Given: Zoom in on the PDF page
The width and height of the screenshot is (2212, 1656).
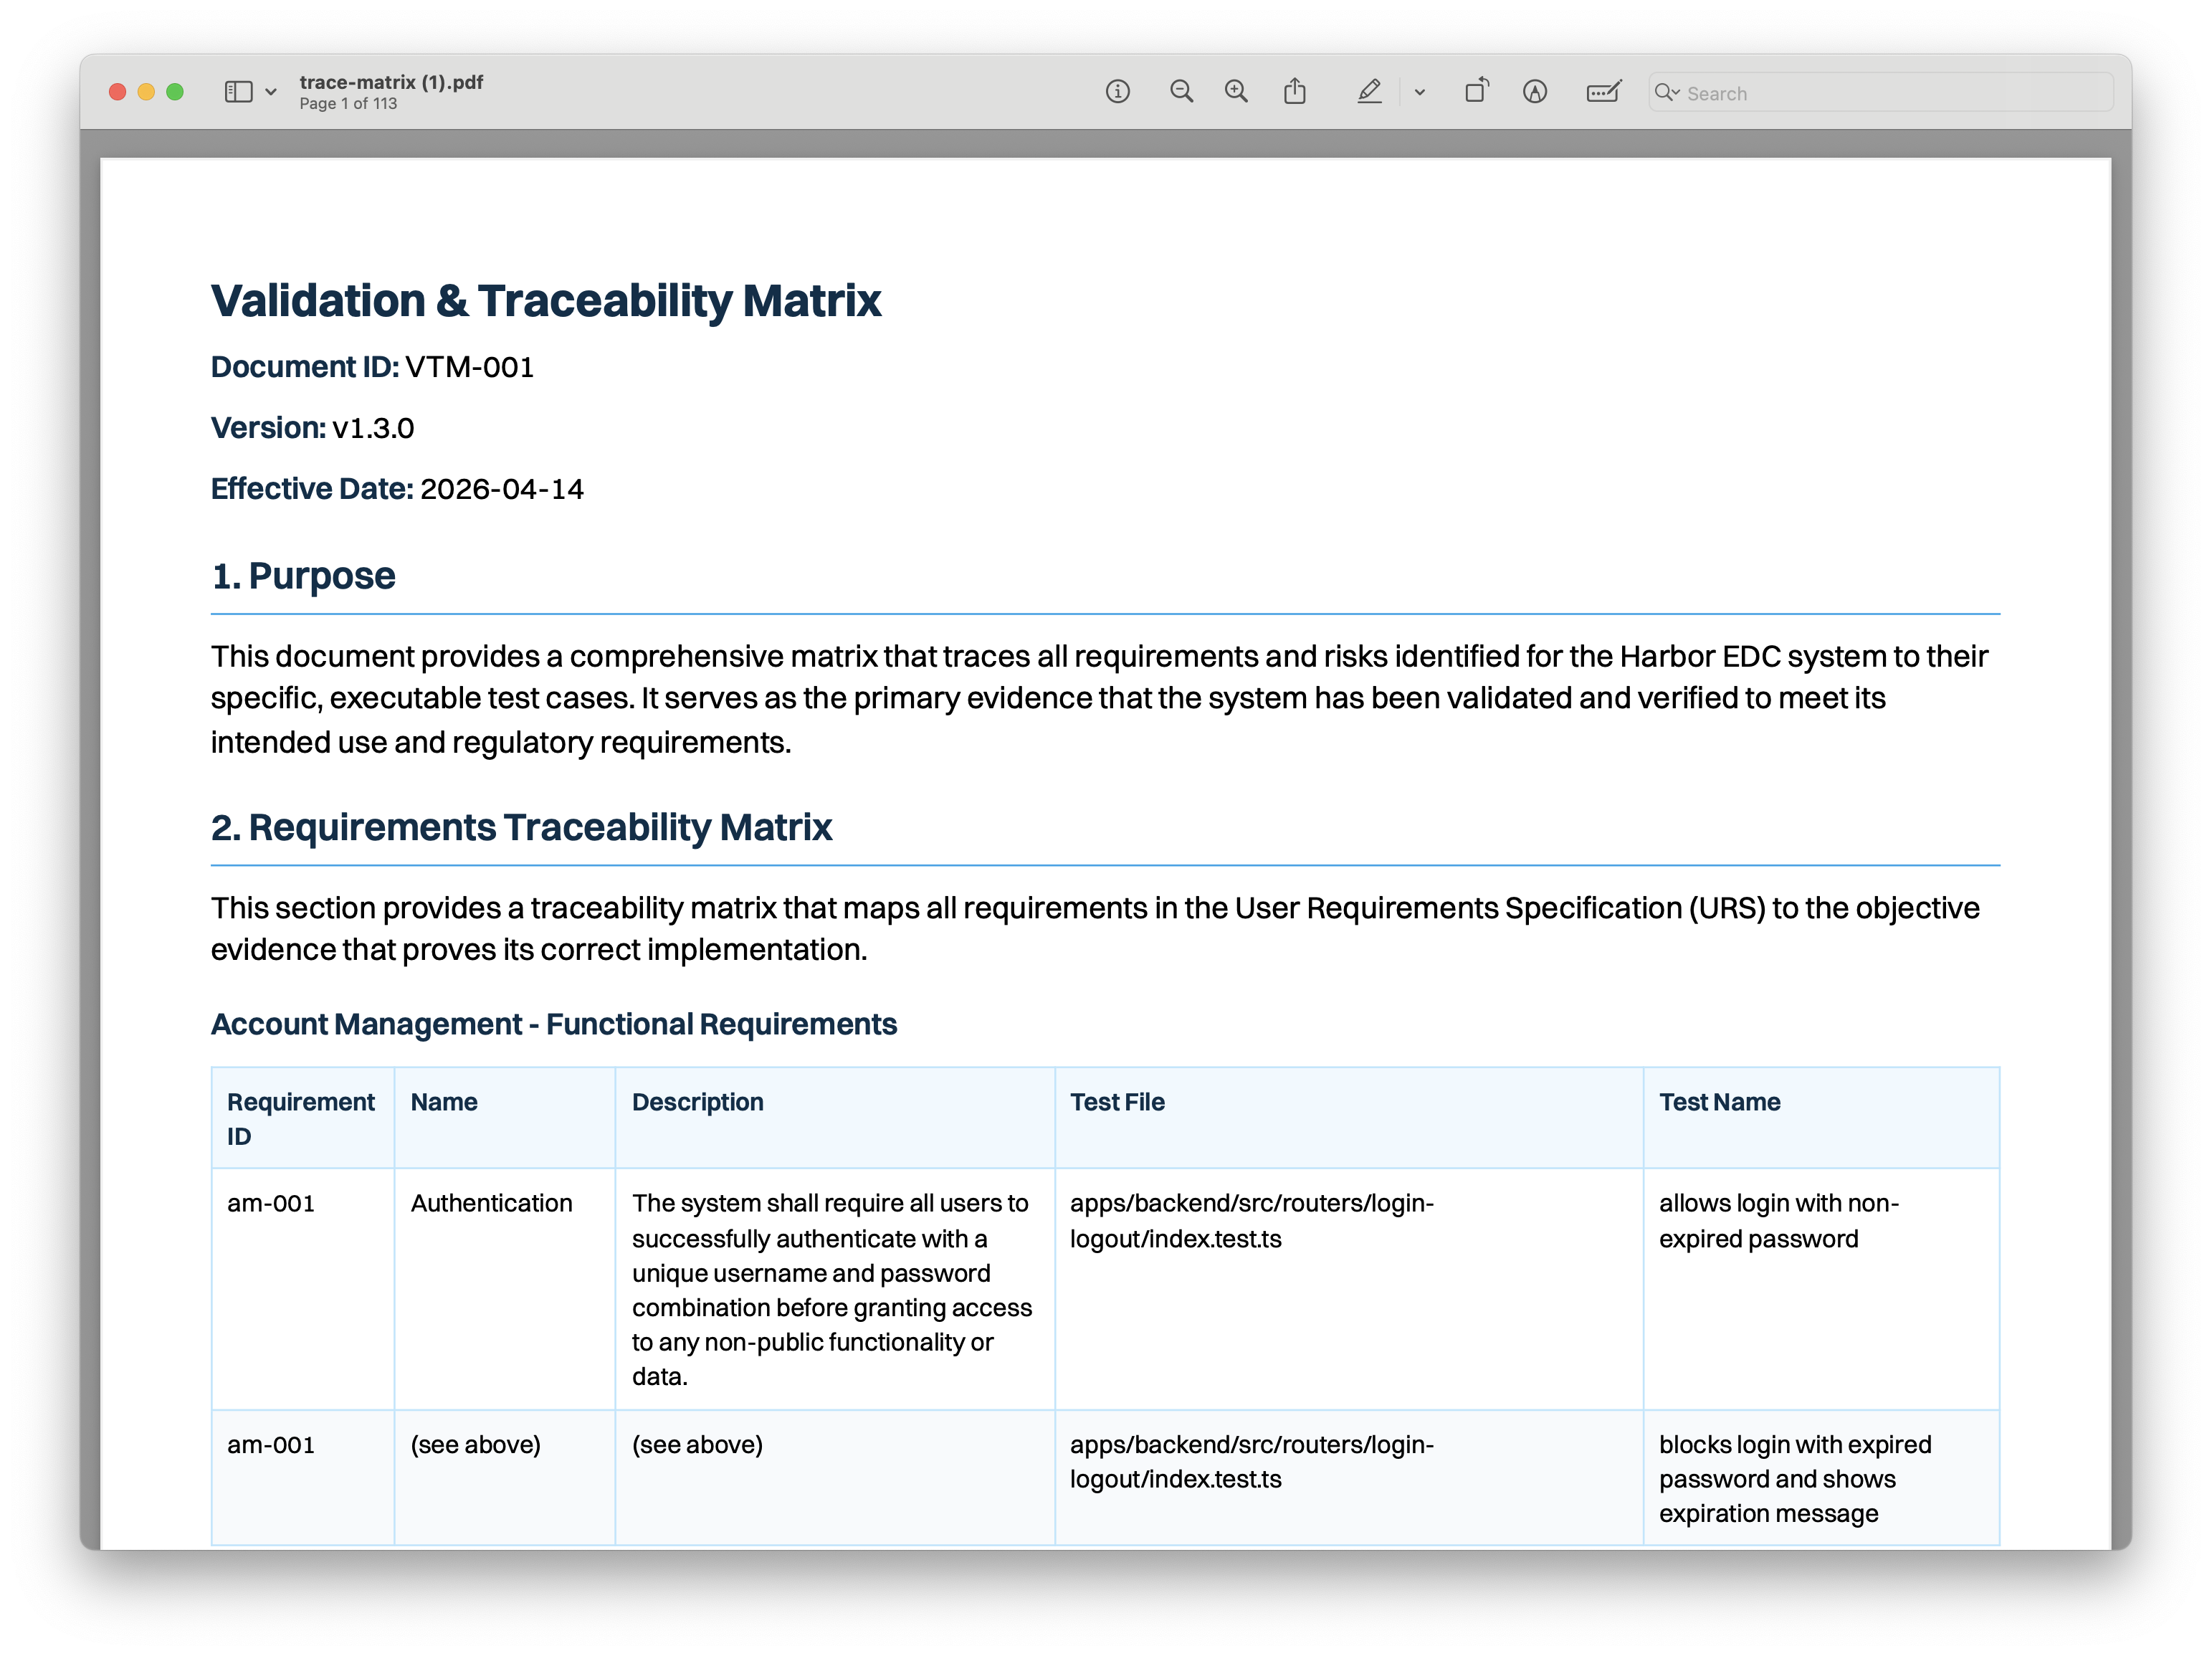Looking at the screenshot, I should click(1236, 92).
